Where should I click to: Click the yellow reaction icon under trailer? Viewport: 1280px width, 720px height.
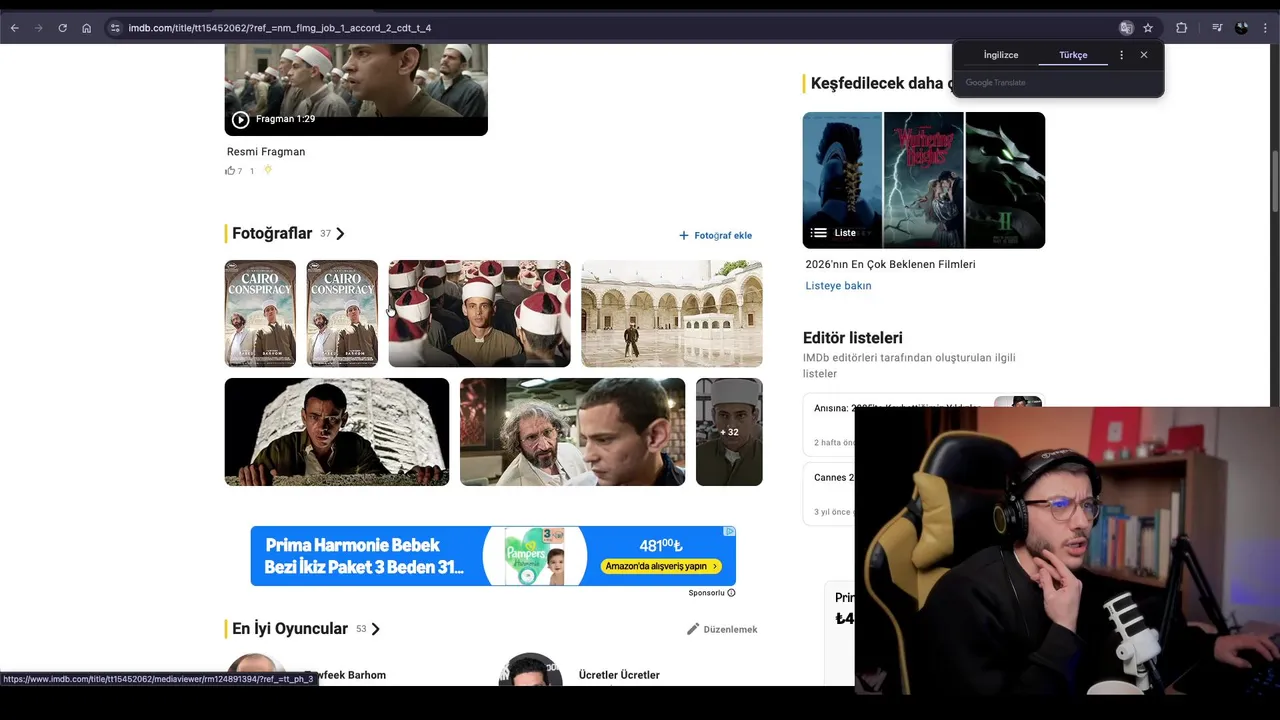coord(268,170)
